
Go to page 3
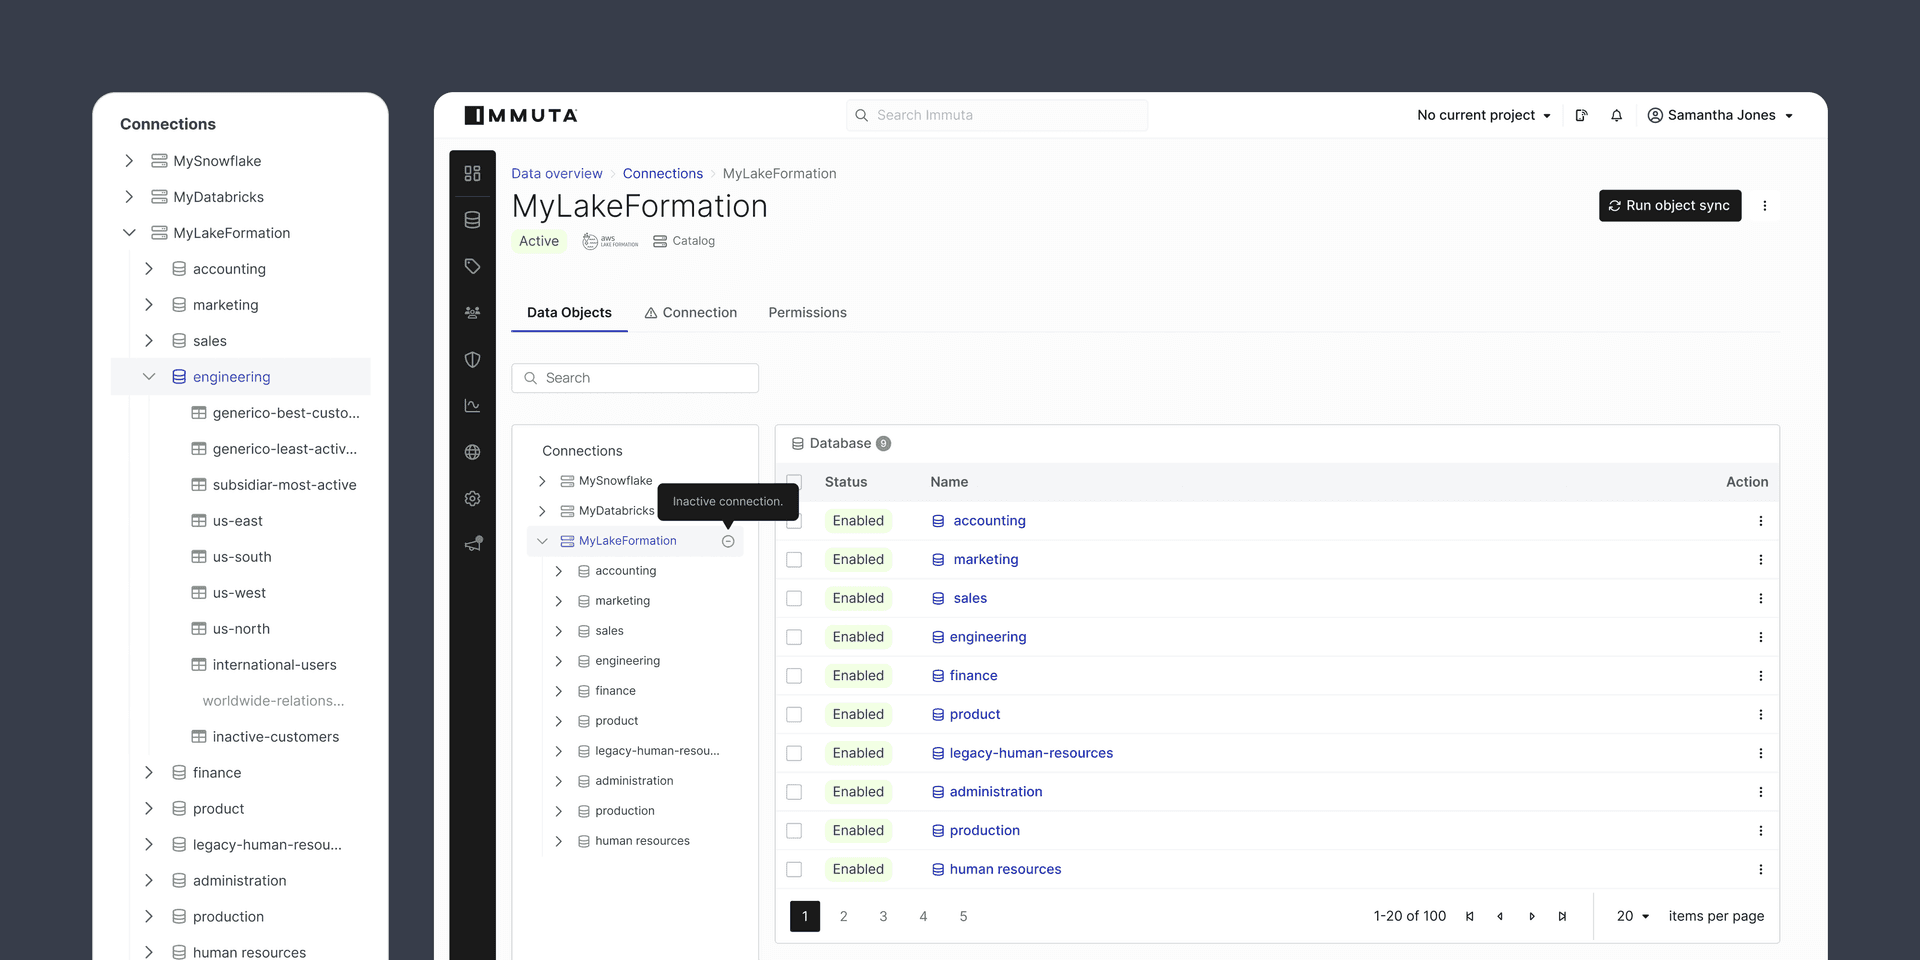(x=883, y=916)
